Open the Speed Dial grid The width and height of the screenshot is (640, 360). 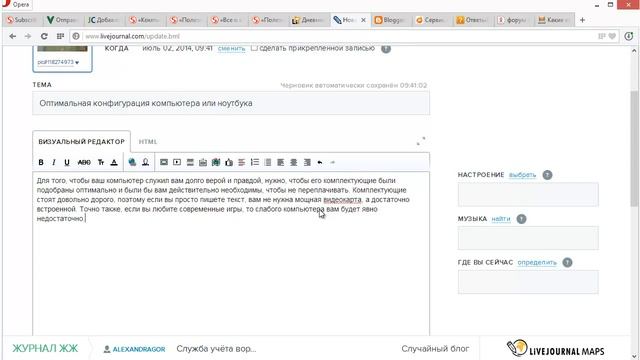point(60,36)
